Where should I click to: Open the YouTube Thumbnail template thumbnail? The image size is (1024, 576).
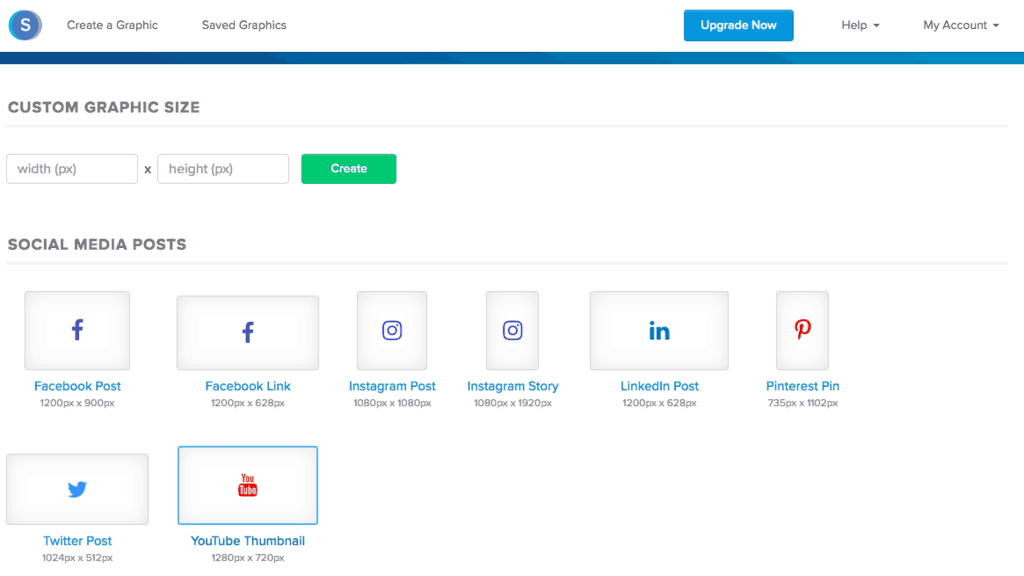click(x=248, y=485)
